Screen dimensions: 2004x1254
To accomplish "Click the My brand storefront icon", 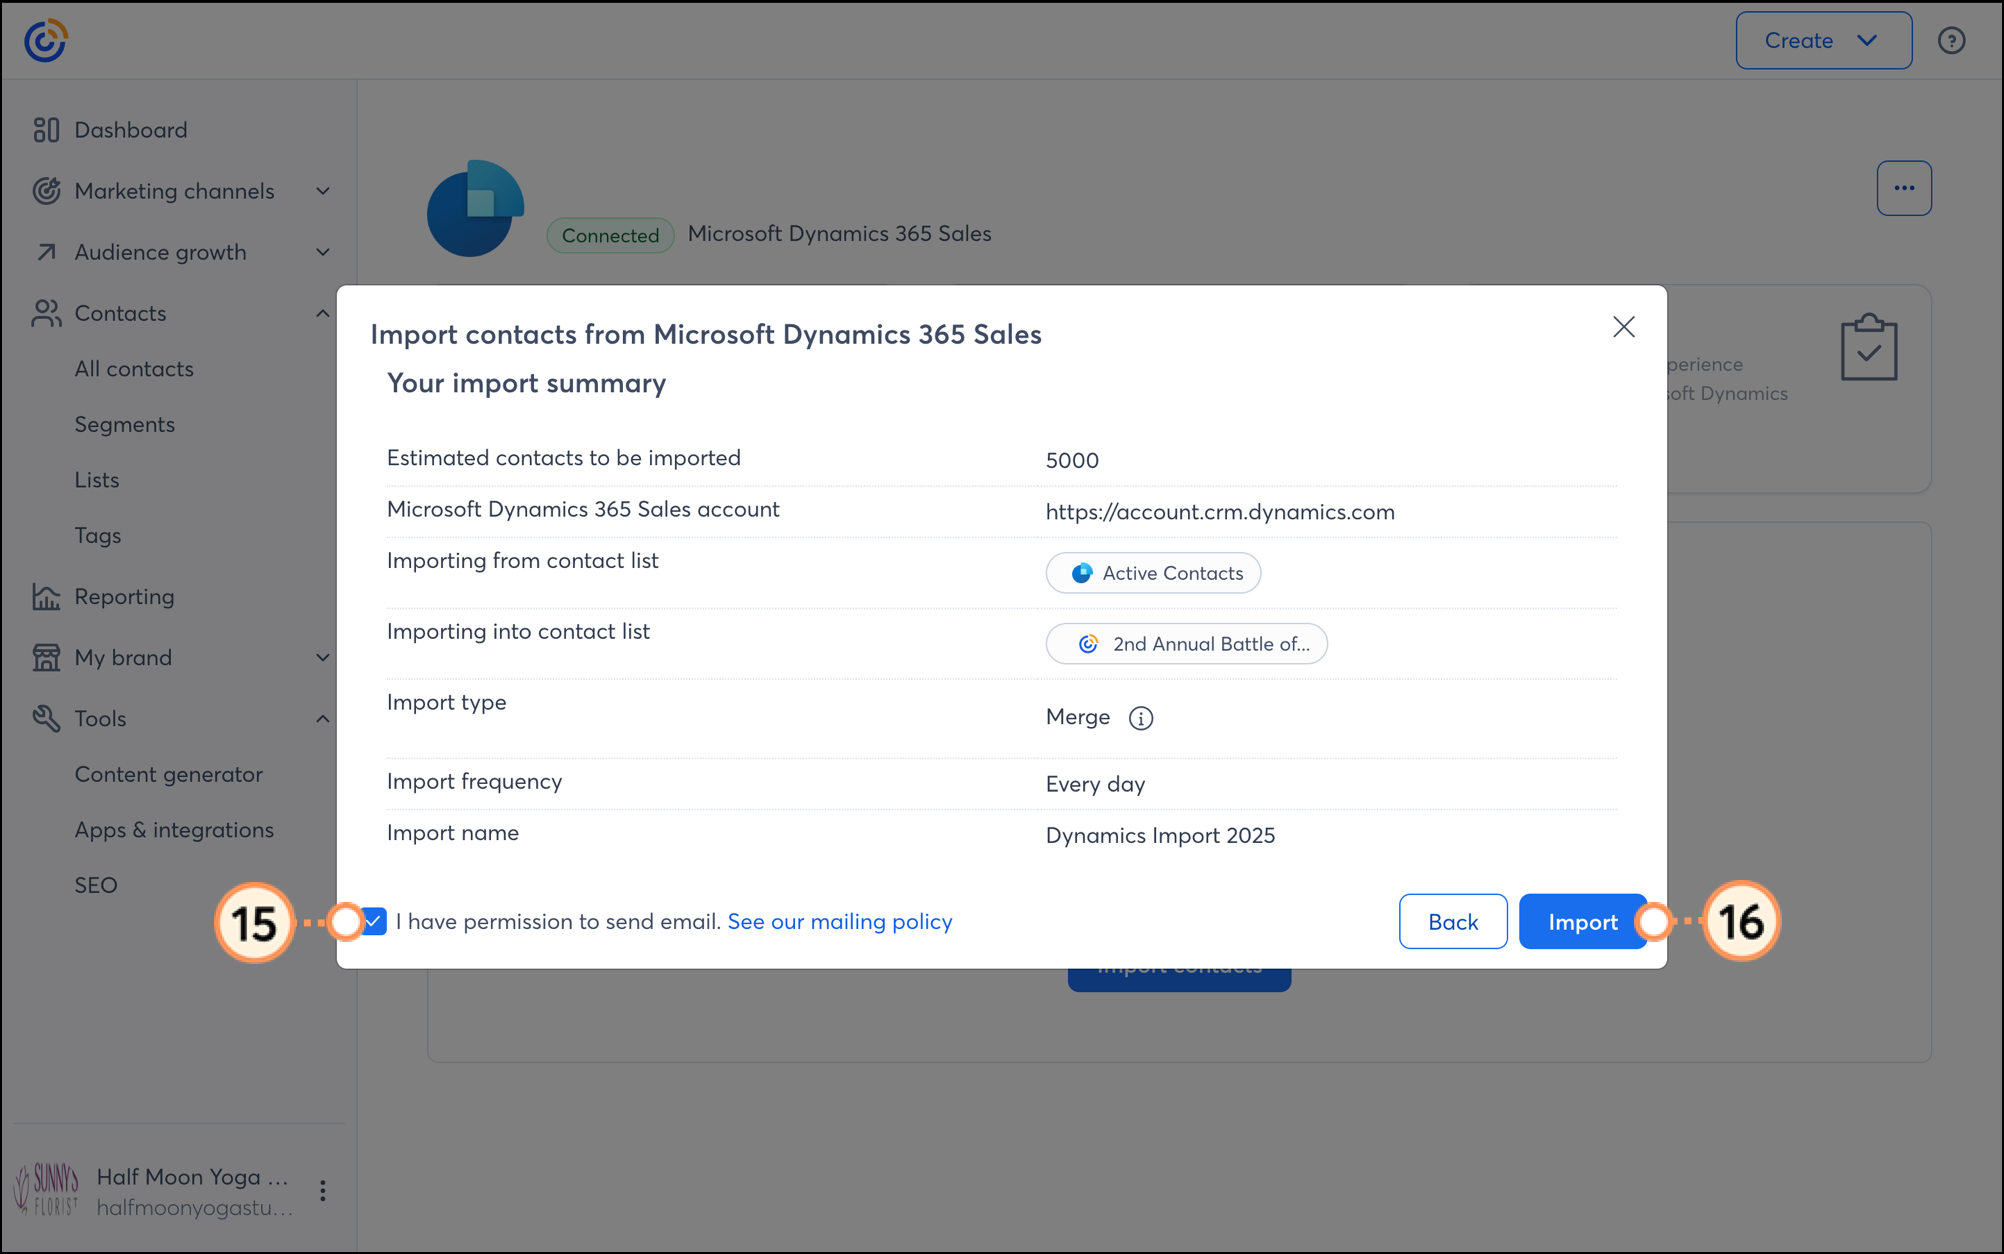I will click(x=46, y=658).
